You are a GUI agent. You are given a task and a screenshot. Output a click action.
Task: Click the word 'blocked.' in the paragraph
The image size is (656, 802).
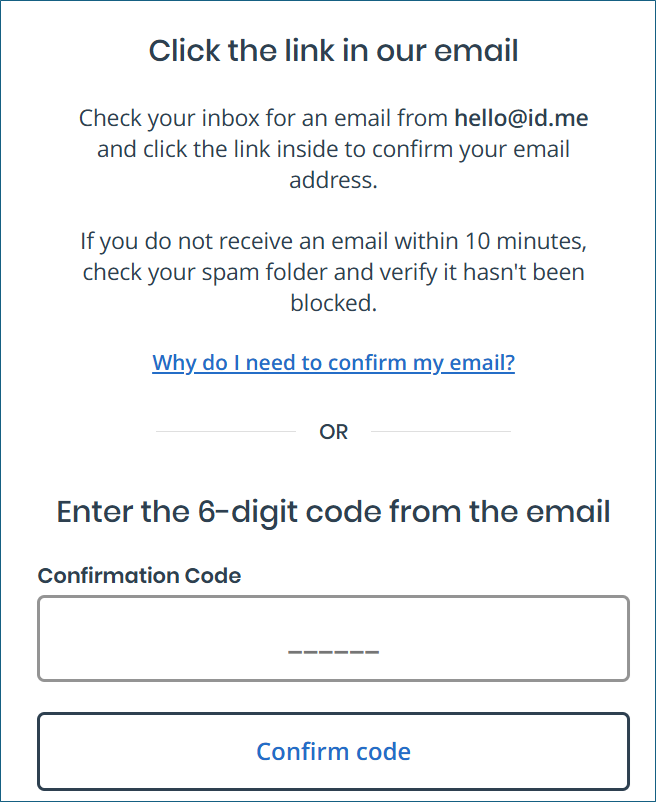point(333,303)
